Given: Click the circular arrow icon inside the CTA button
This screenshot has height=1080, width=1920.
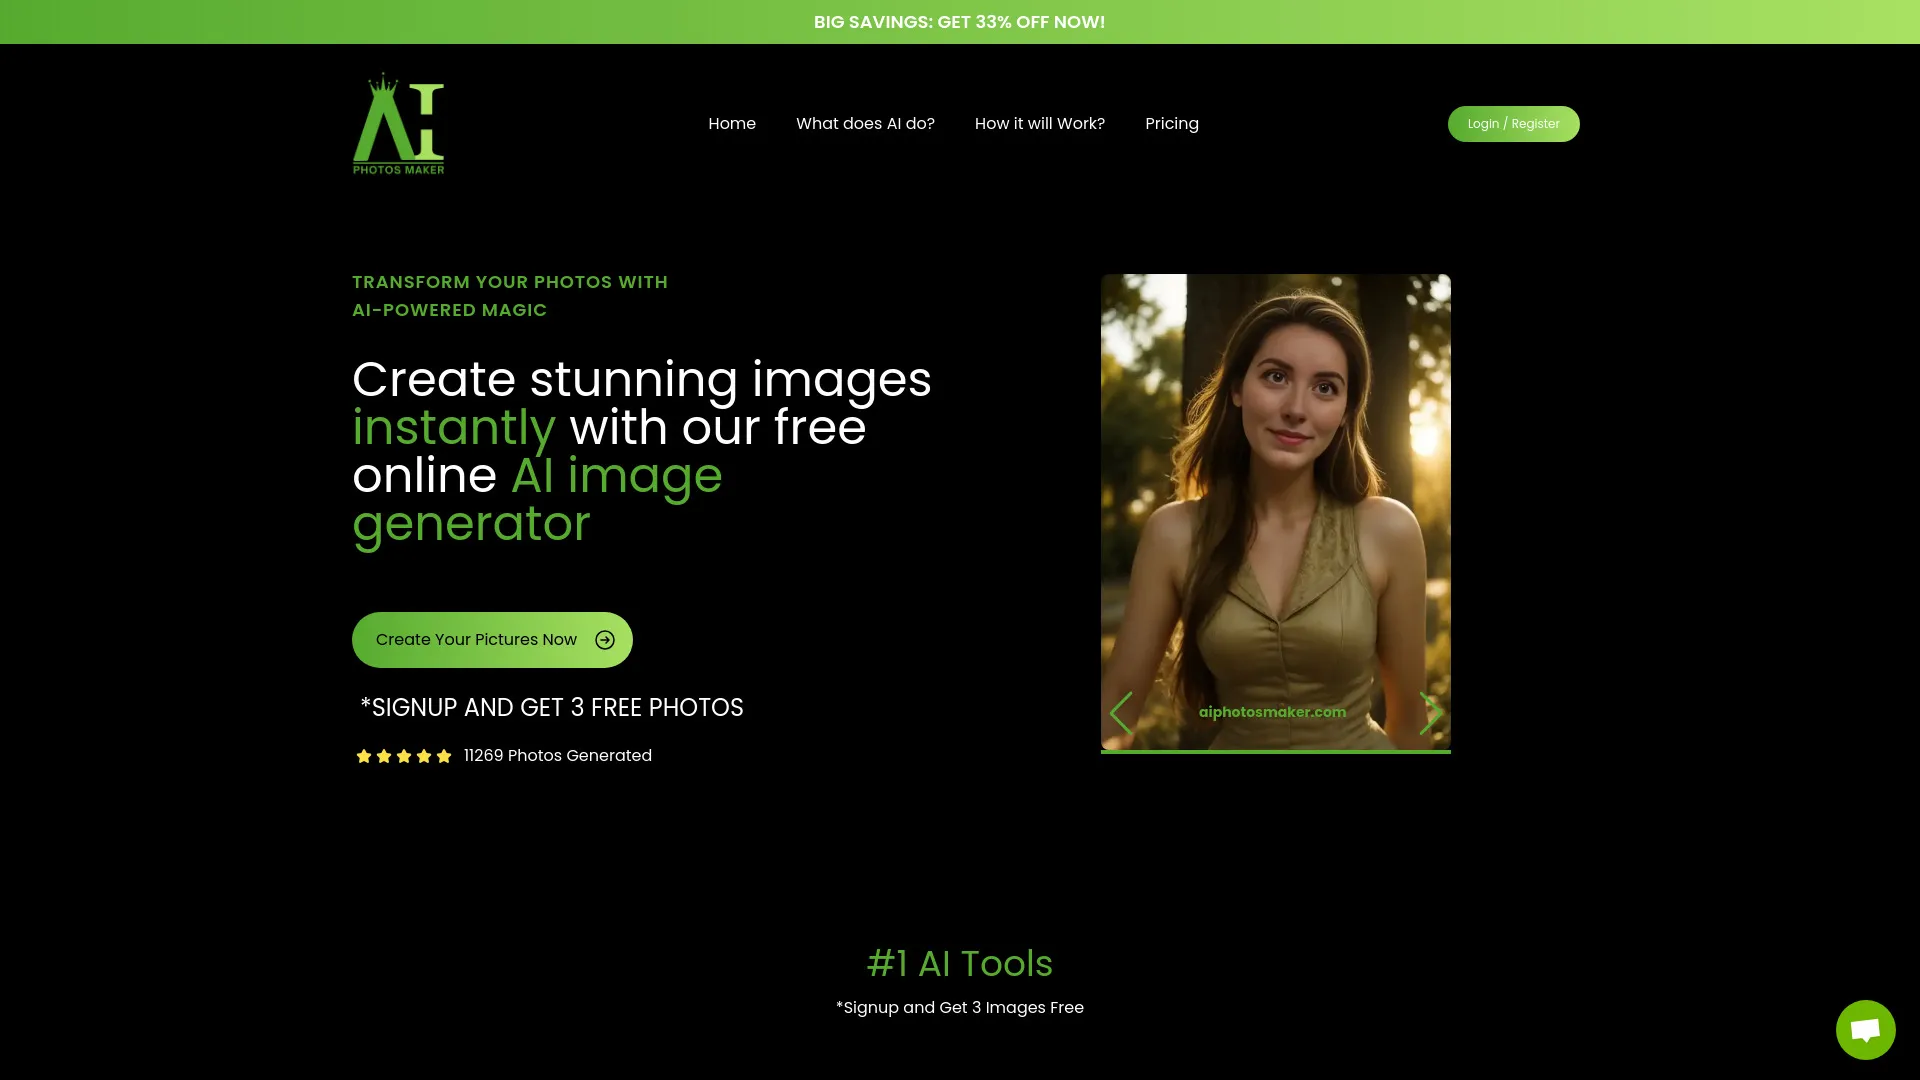Looking at the screenshot, I should coord(605,639).
